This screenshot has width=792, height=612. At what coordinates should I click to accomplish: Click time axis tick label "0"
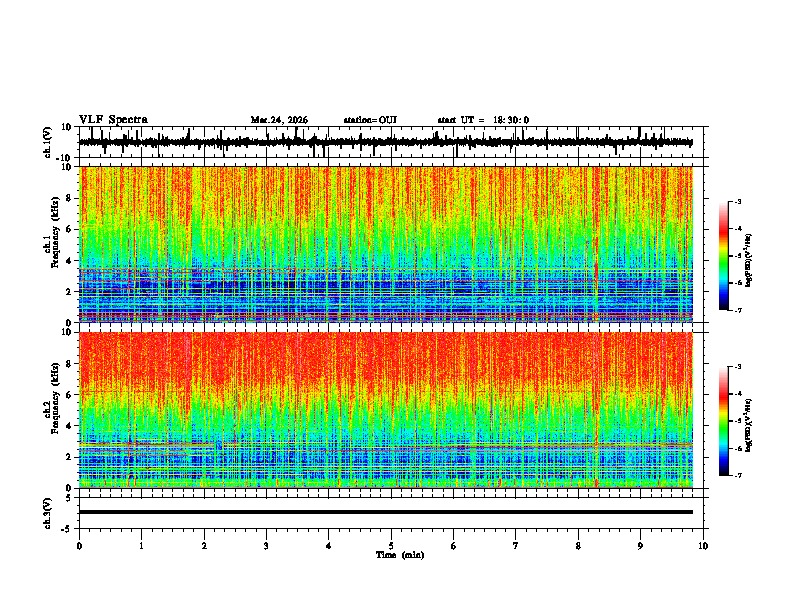pyautogui.click(x=79, y=546)
